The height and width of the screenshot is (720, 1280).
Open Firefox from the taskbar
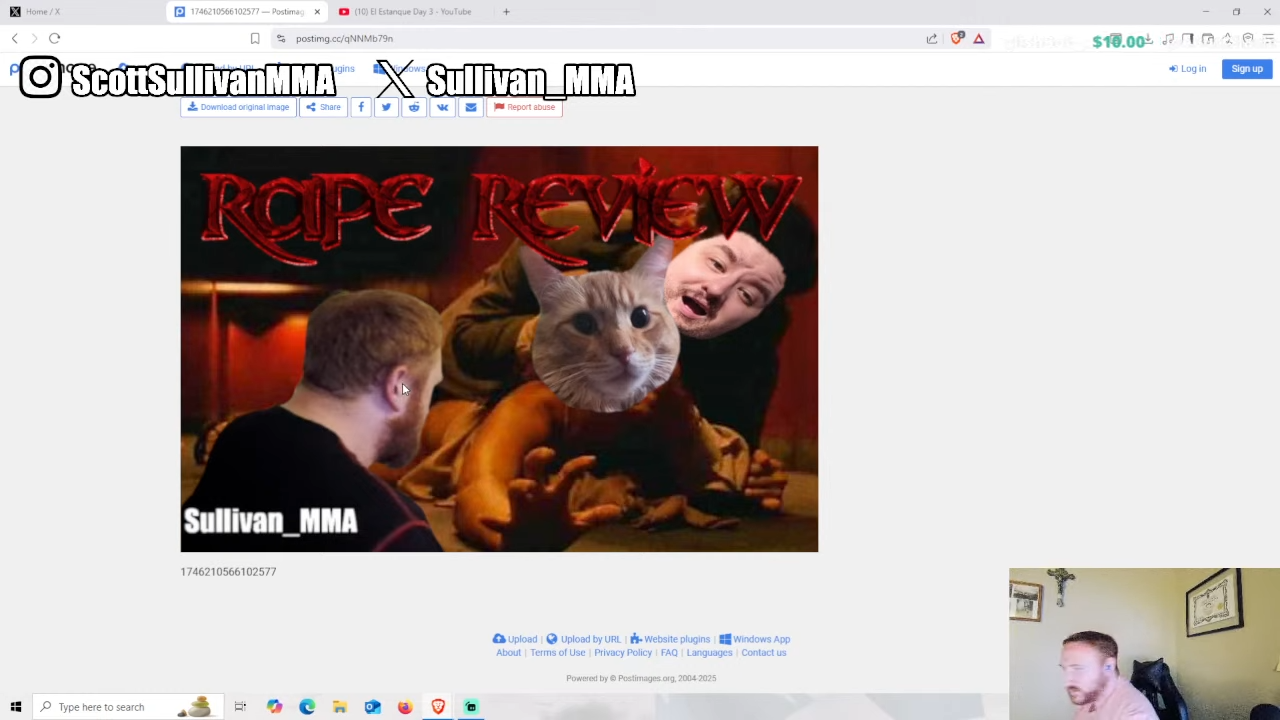tap(405, 707)
